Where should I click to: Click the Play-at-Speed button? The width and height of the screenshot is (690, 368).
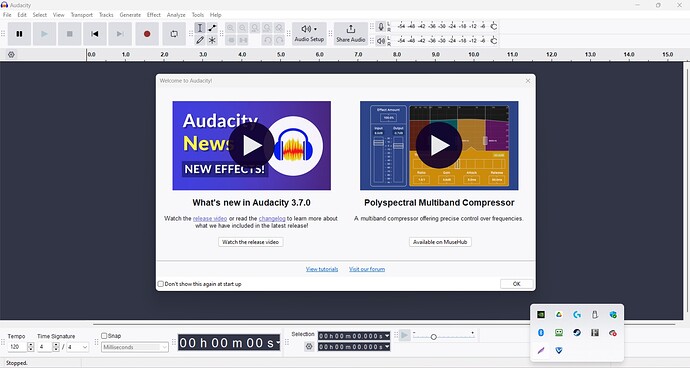point(404,336)
